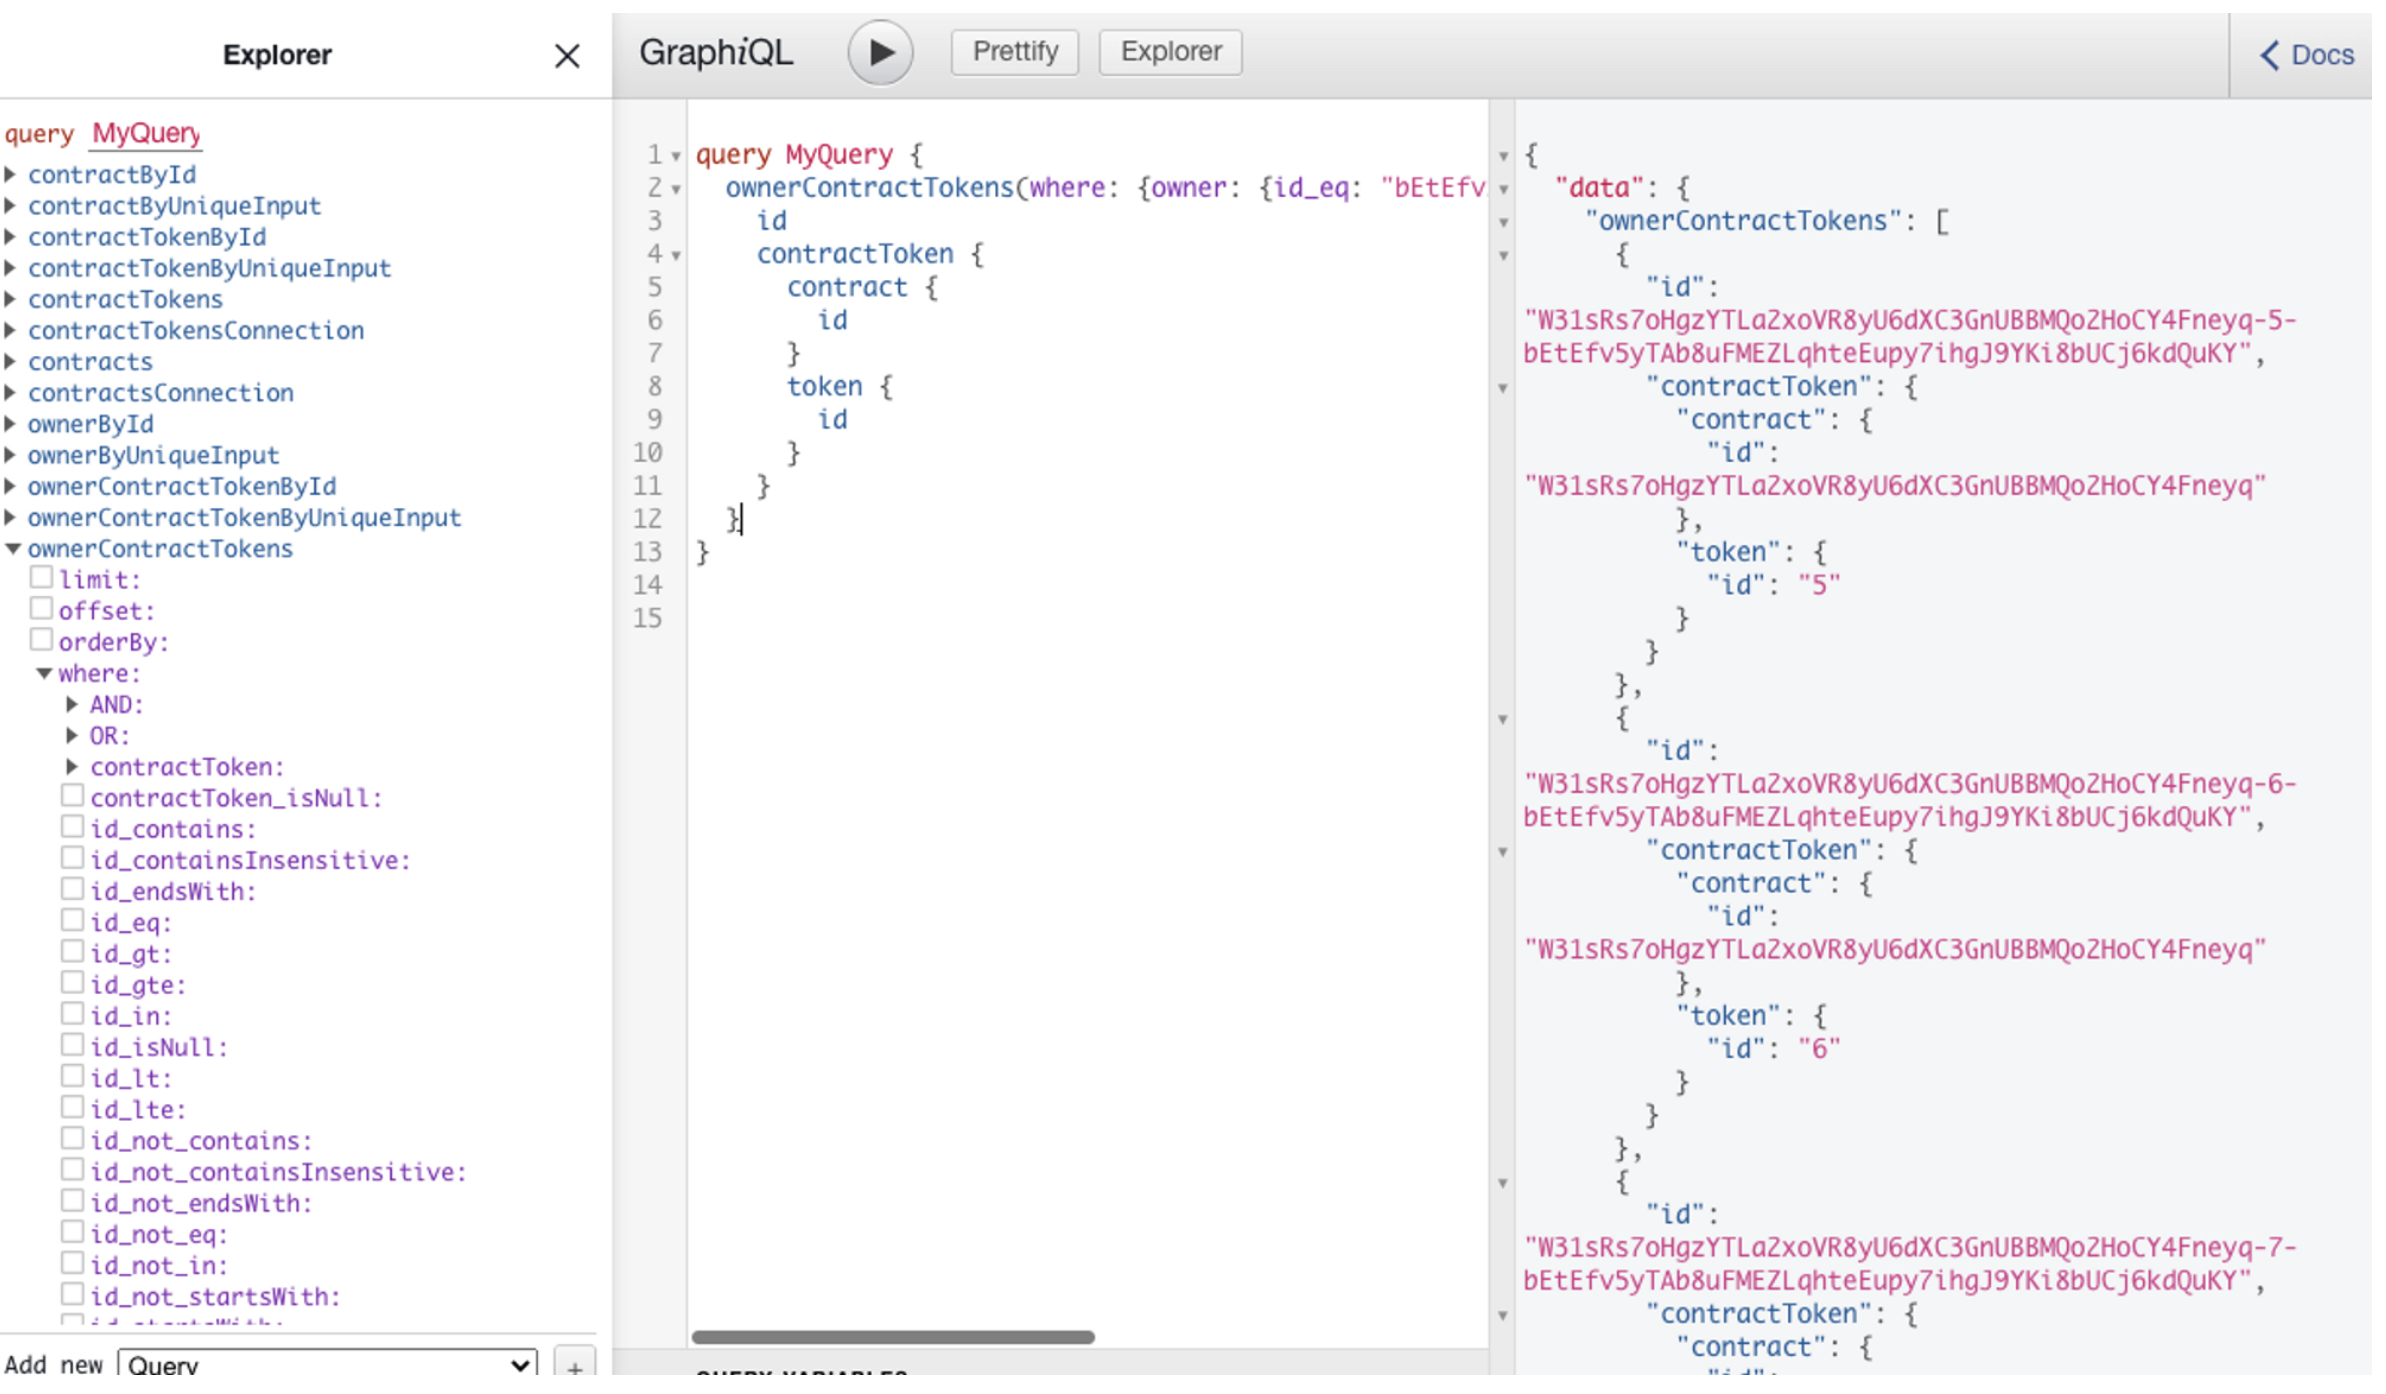Collapse the "data" object fold arrow in results
Image resolution: width=2386 pixels, height=1394 pixels.
(1503, 189)
